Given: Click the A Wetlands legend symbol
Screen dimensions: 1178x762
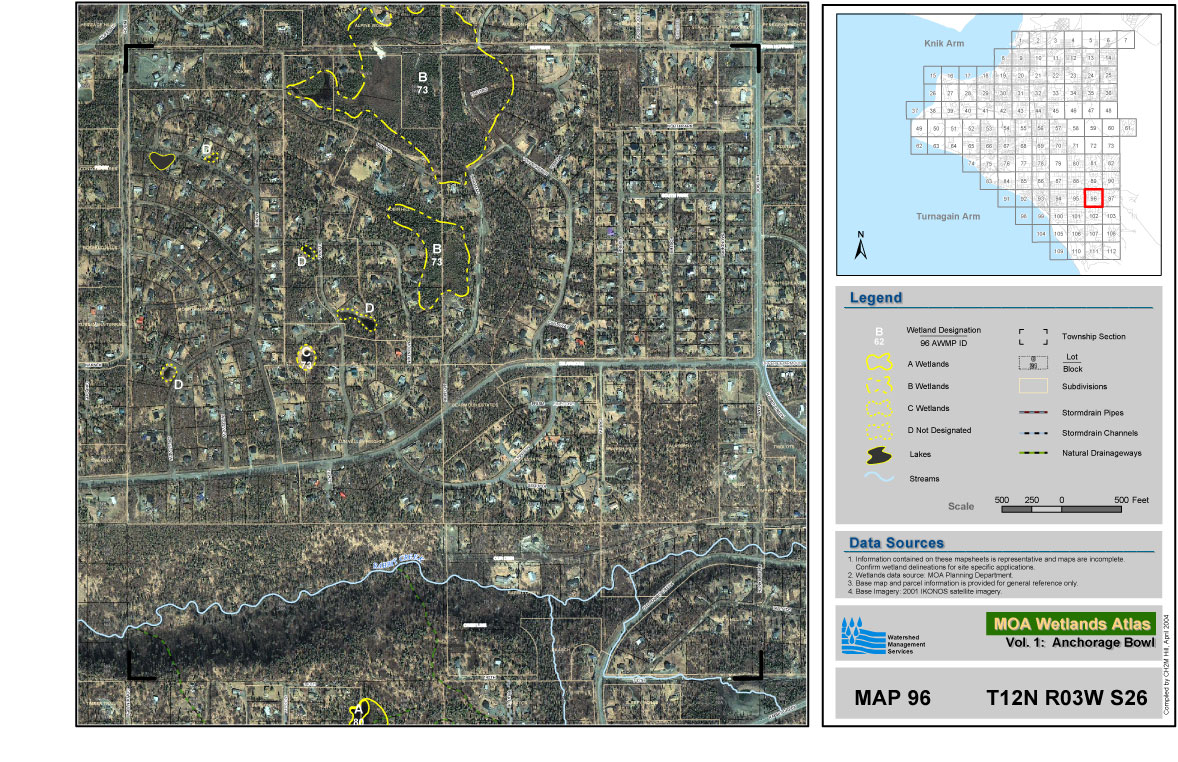Looking at the screenshot, I should [x=879, y=365].
